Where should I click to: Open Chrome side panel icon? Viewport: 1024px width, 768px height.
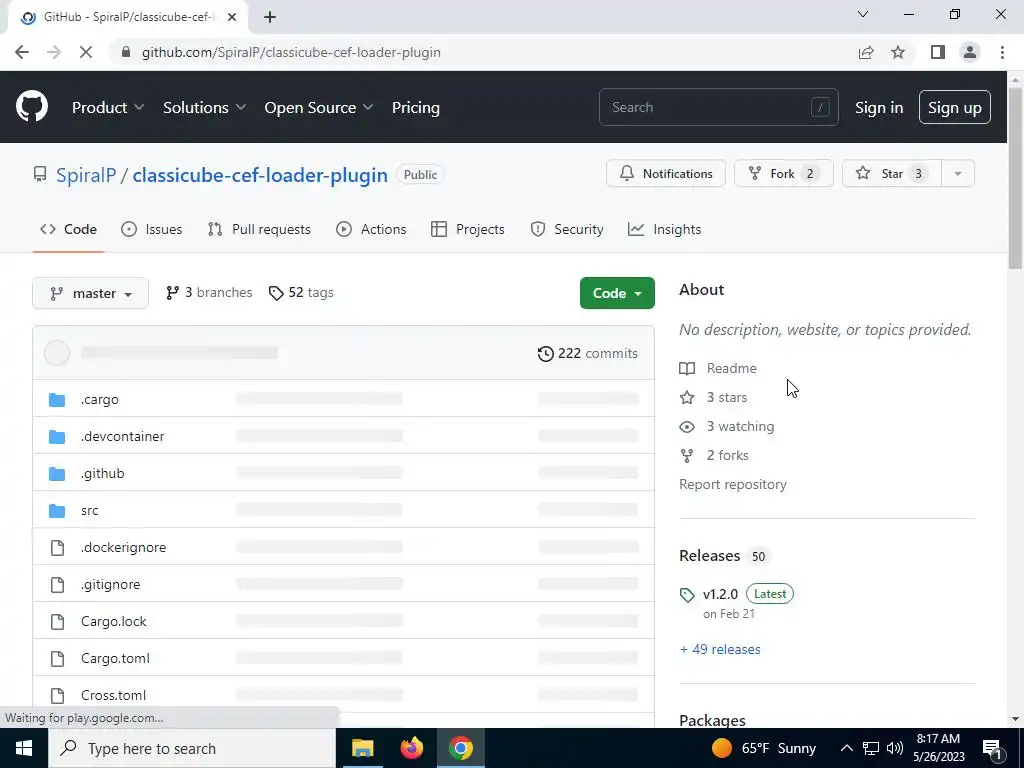tap(938, 52)
